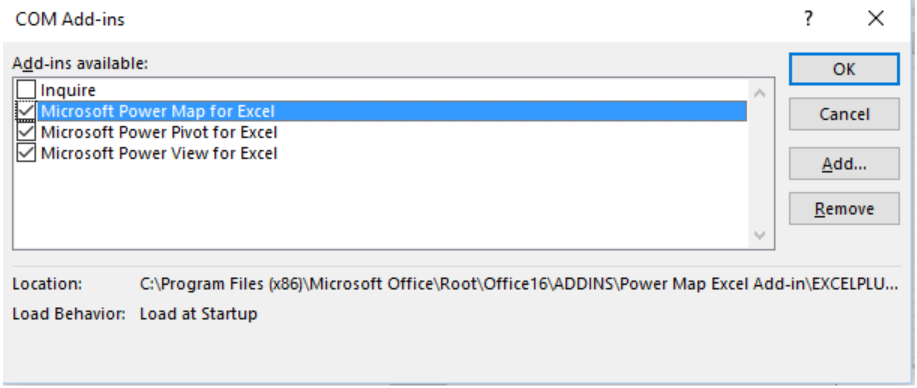The height and width of the screenshot is (388, 917).
Task: Click the list scroll up arrow
Action: coord(760,92)
